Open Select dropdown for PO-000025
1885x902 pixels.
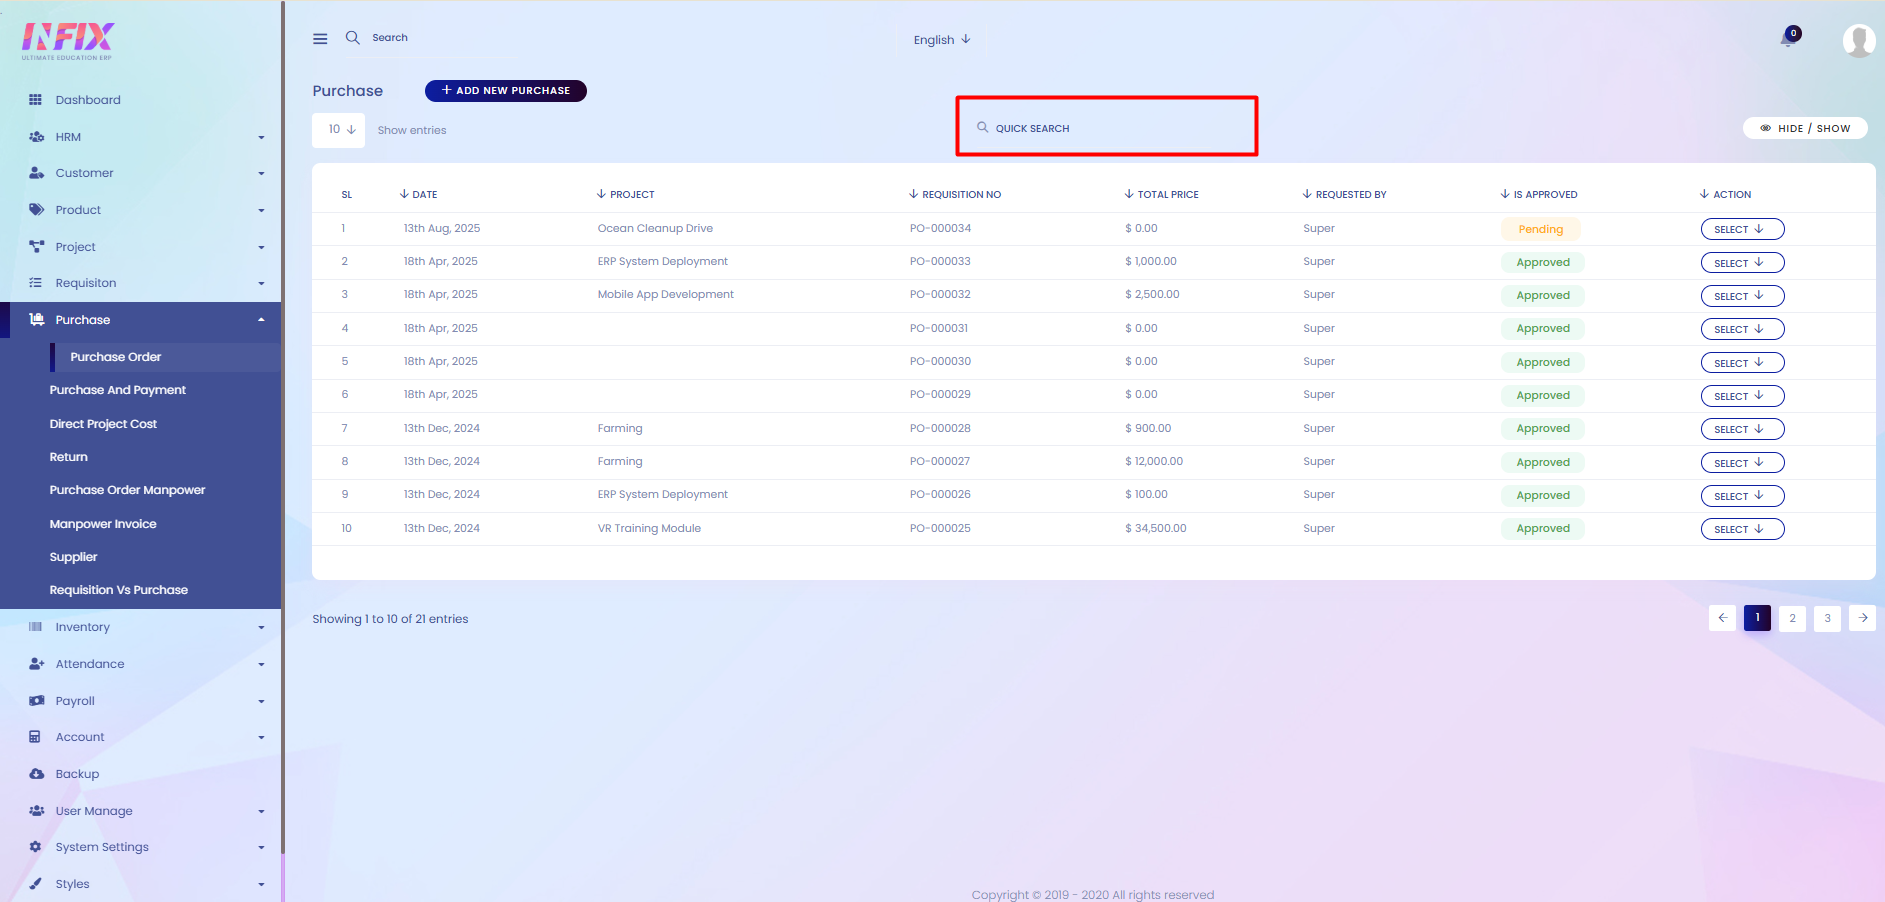point(1742,529)
